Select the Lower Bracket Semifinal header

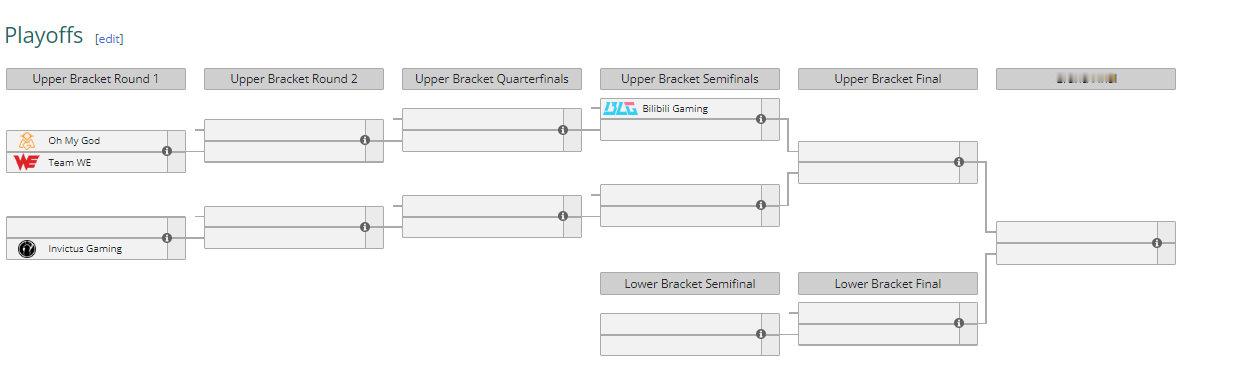pyautogui.click(x=690, y=284)
